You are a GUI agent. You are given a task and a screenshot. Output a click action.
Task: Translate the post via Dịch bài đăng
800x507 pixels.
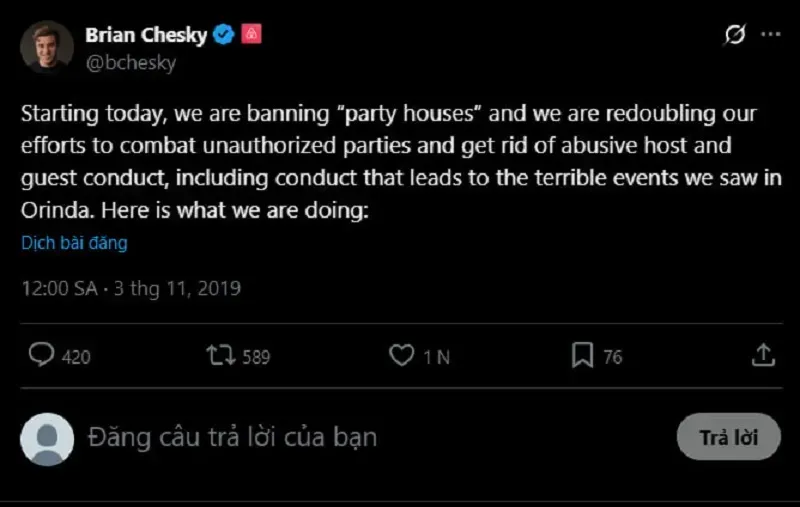pos(74,243)
